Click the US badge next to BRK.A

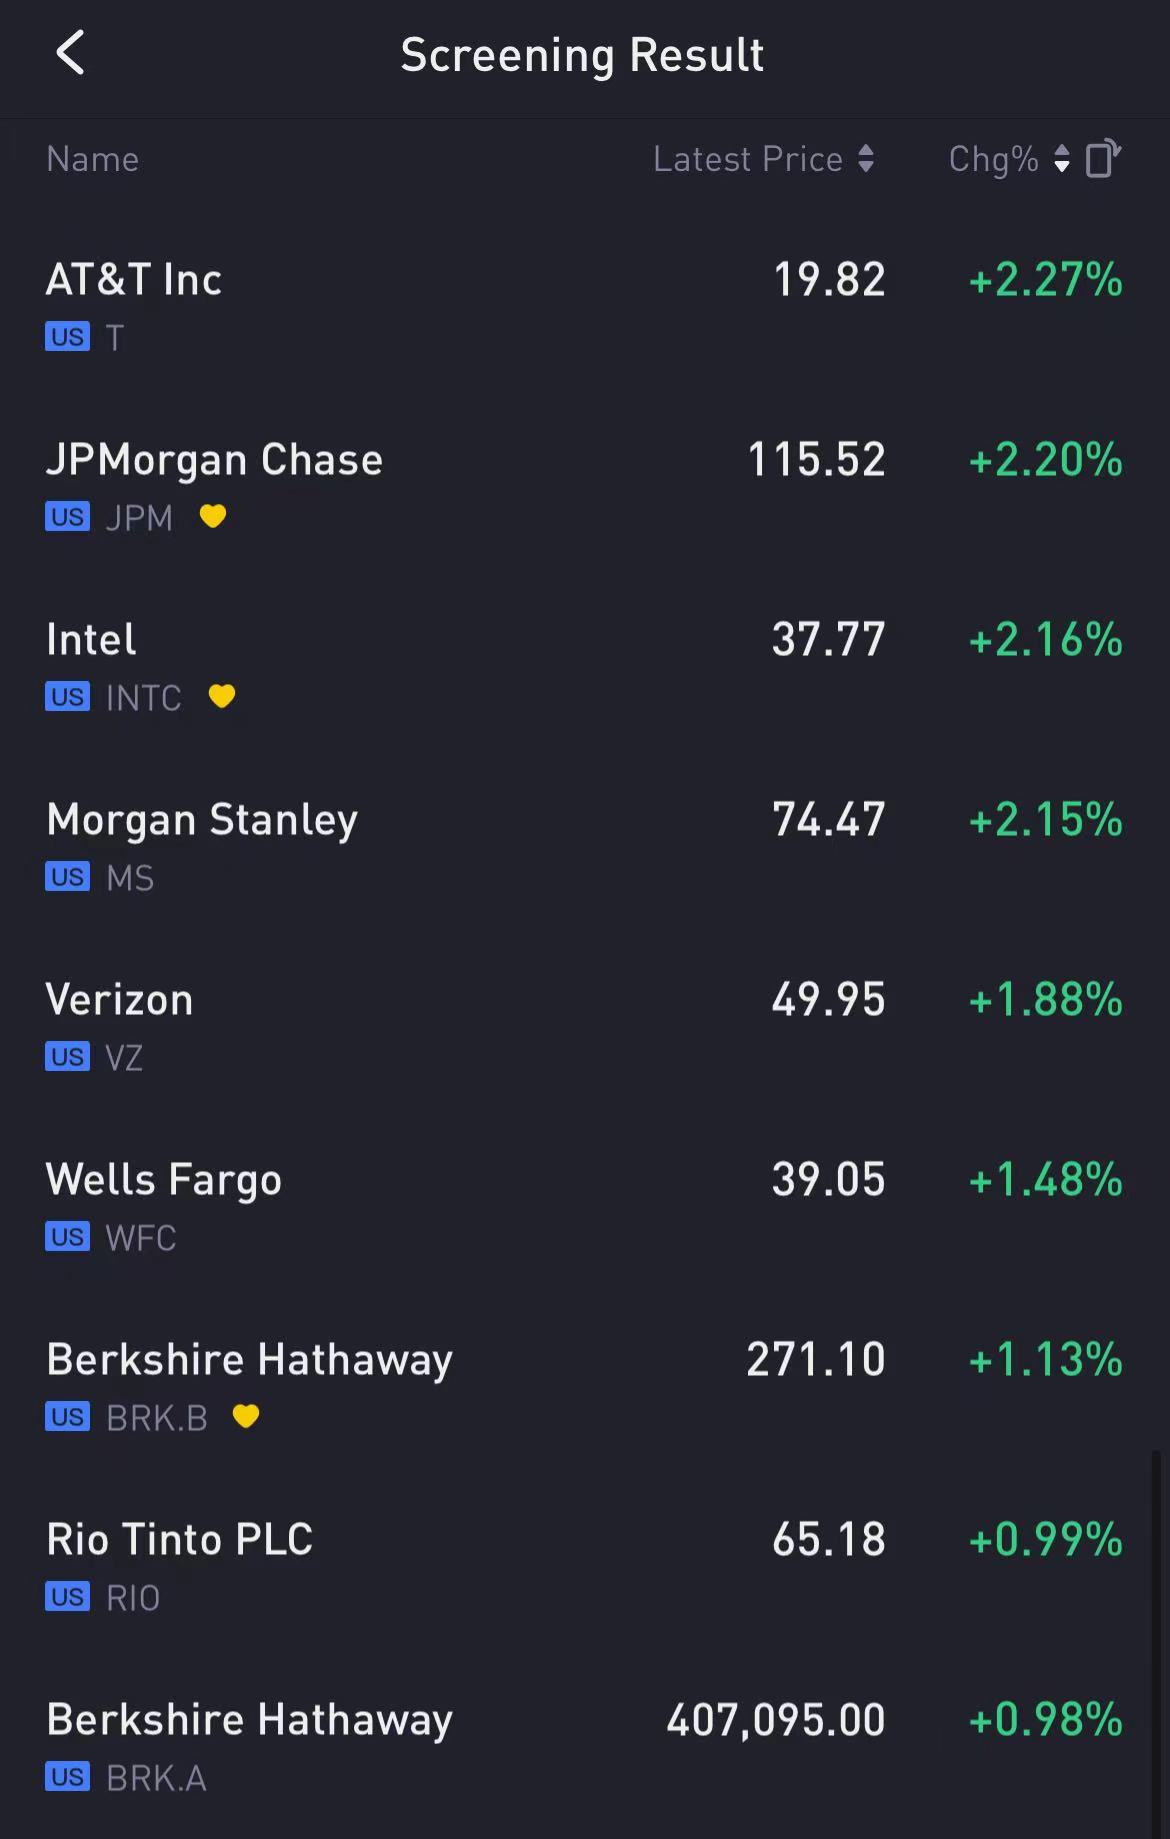point(67,1777)
